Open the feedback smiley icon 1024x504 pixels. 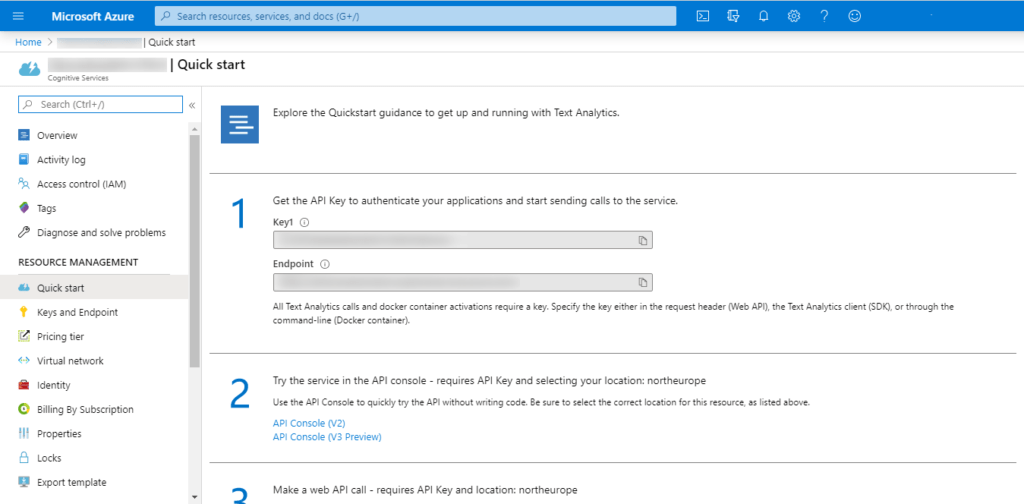tap(854, 16)
